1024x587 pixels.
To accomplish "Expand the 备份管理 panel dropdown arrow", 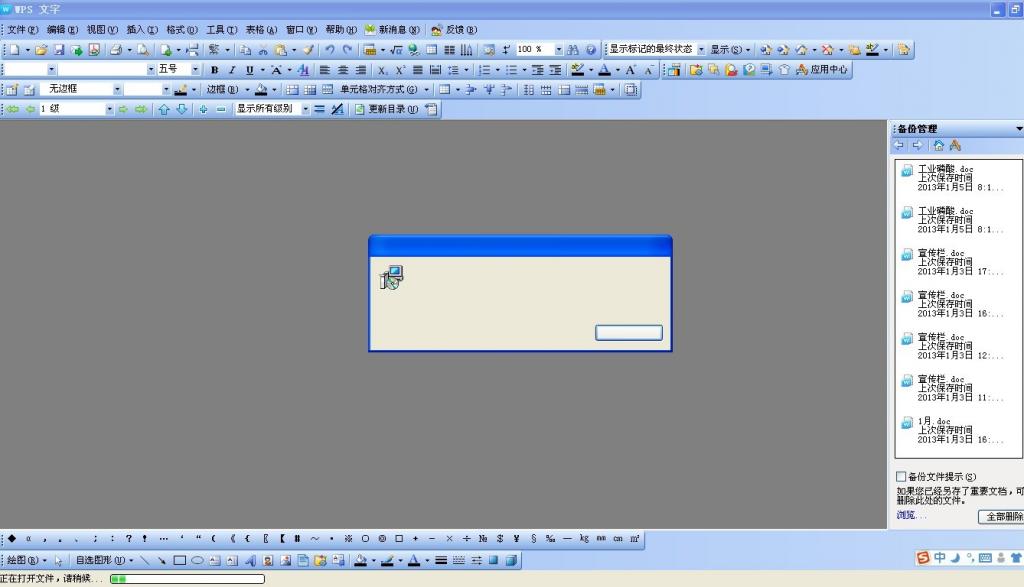I will click(1019, 129).
